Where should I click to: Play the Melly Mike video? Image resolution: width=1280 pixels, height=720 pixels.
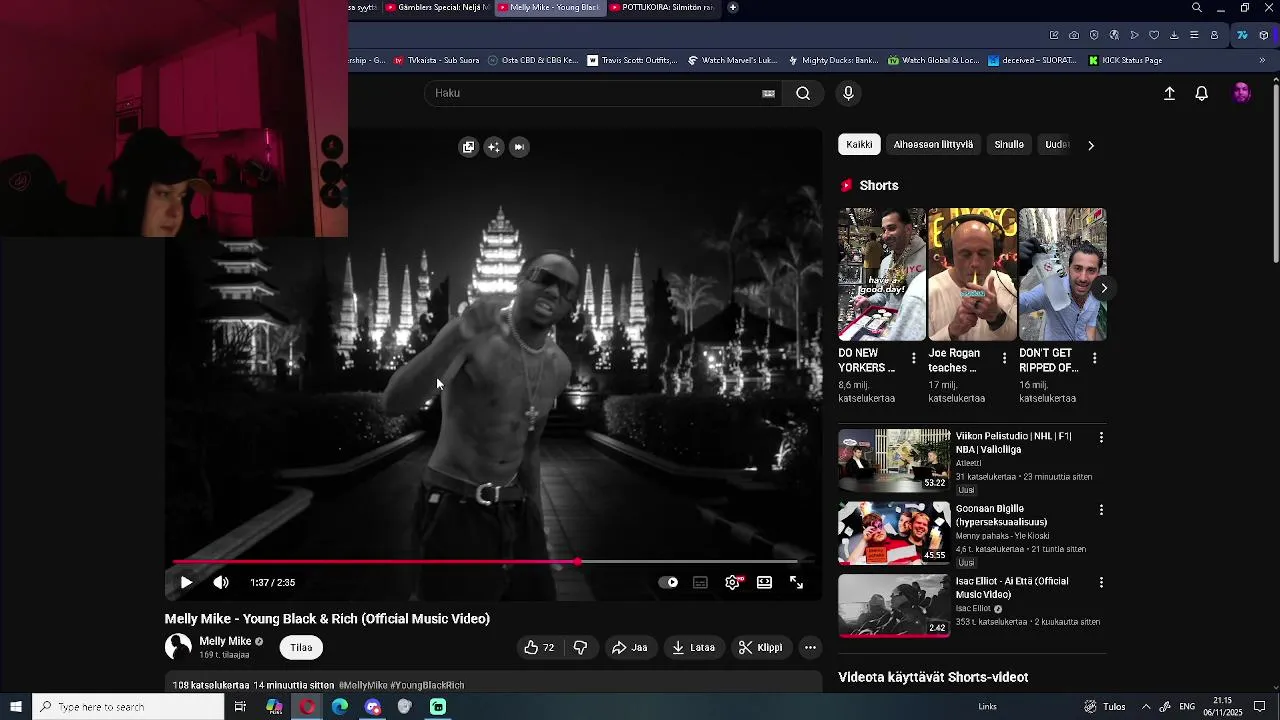[x=186, y=582]
